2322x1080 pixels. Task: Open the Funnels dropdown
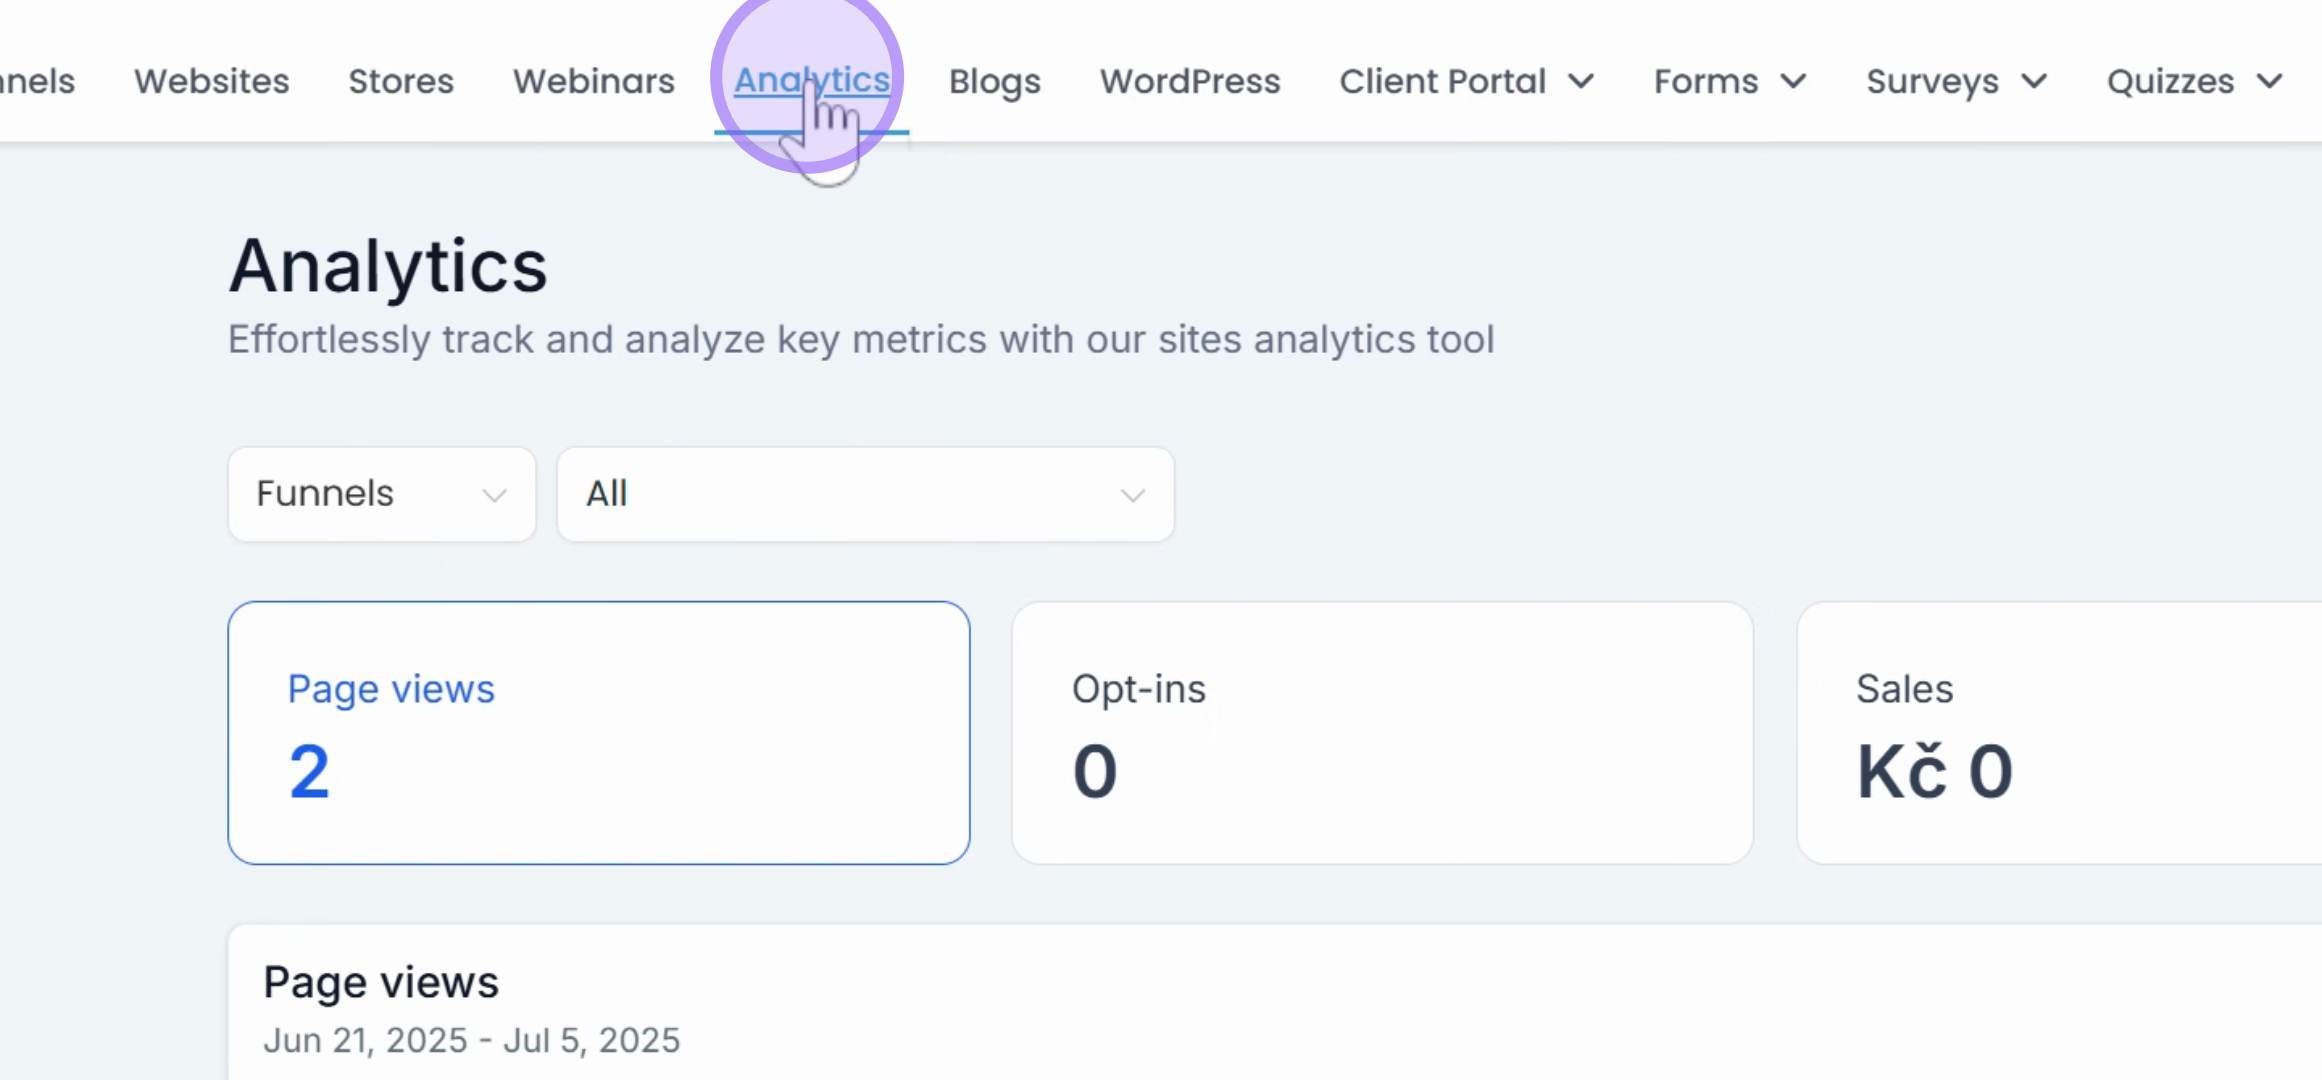[x=382, y=494]
